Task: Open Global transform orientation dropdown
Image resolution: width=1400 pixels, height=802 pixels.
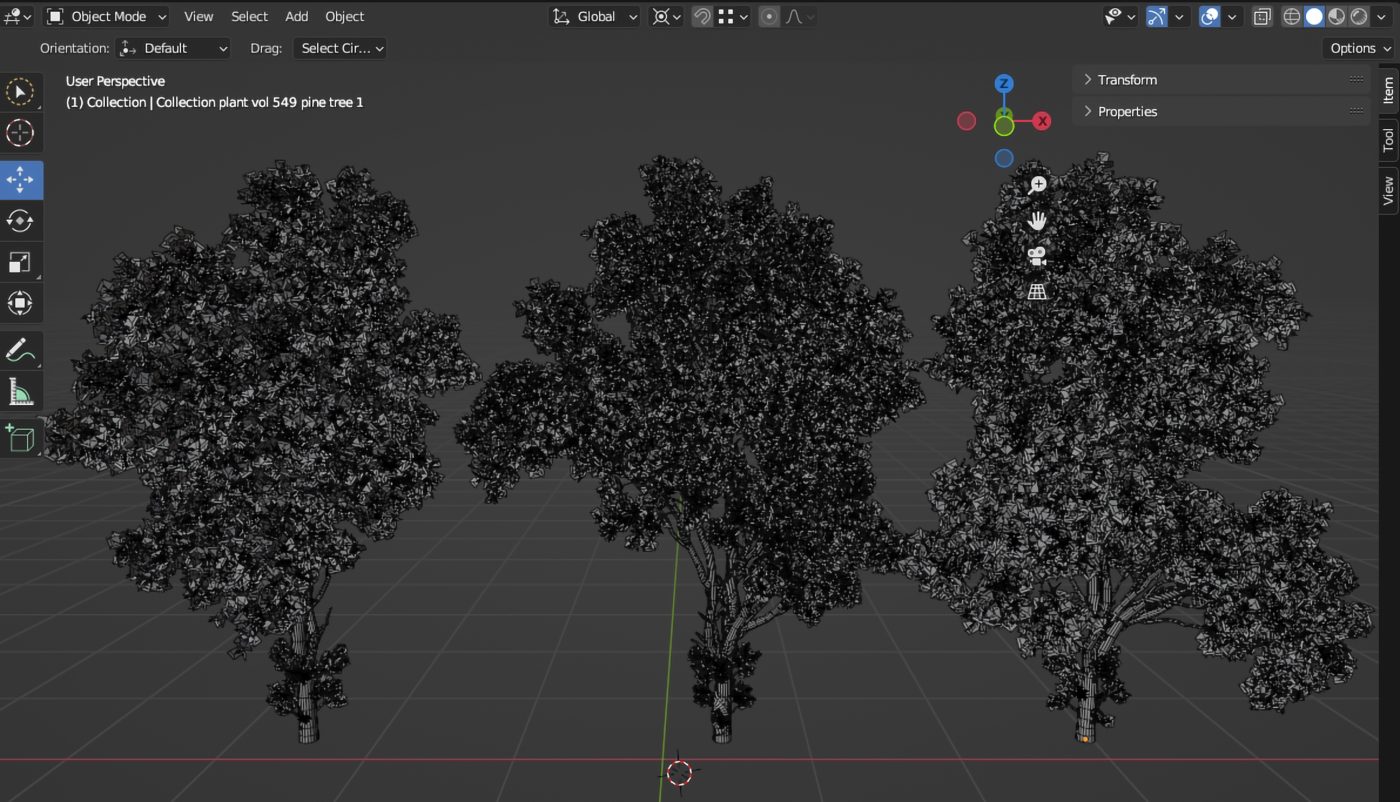Action: pos(595,16)
